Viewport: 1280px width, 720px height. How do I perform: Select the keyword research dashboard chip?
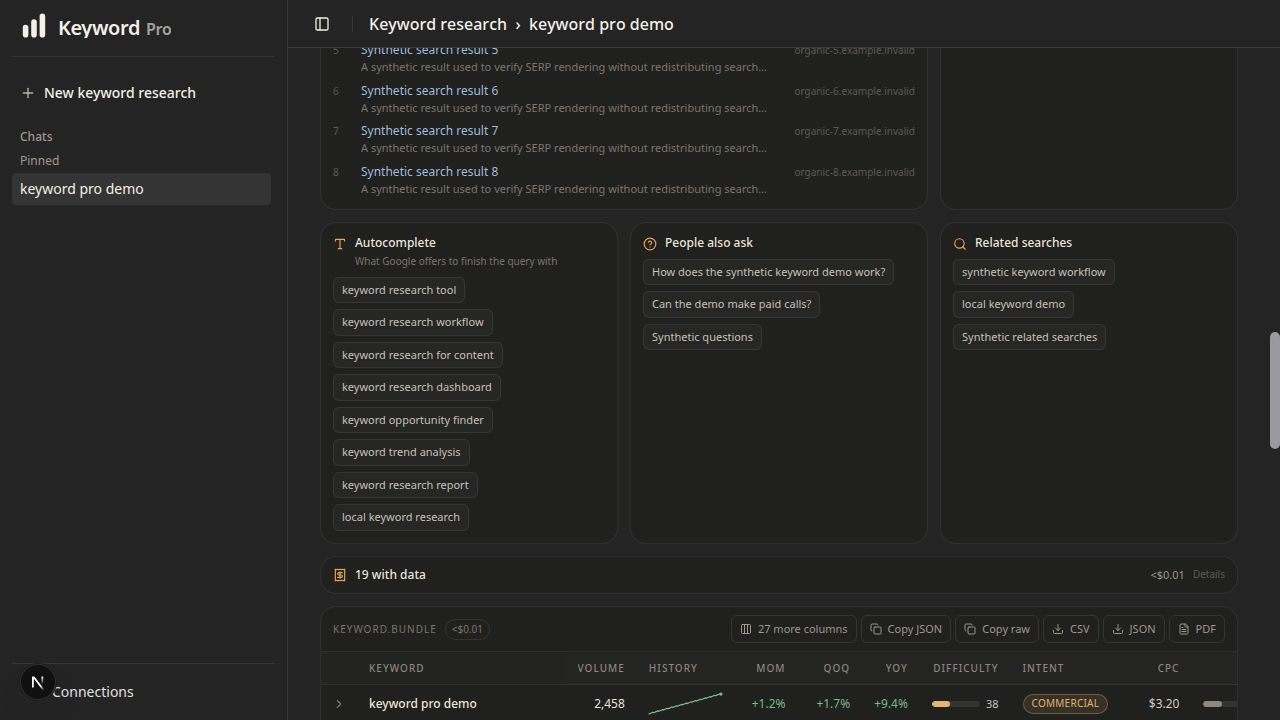[417, 387]
